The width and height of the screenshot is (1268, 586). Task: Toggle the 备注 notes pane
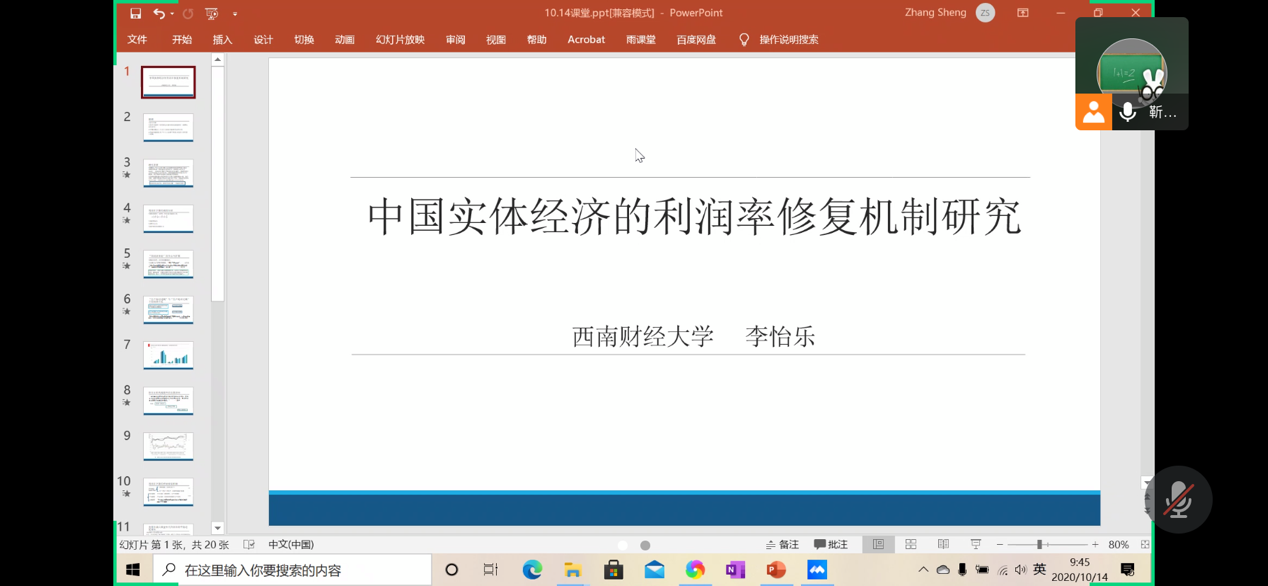click(x=782, y=545)
